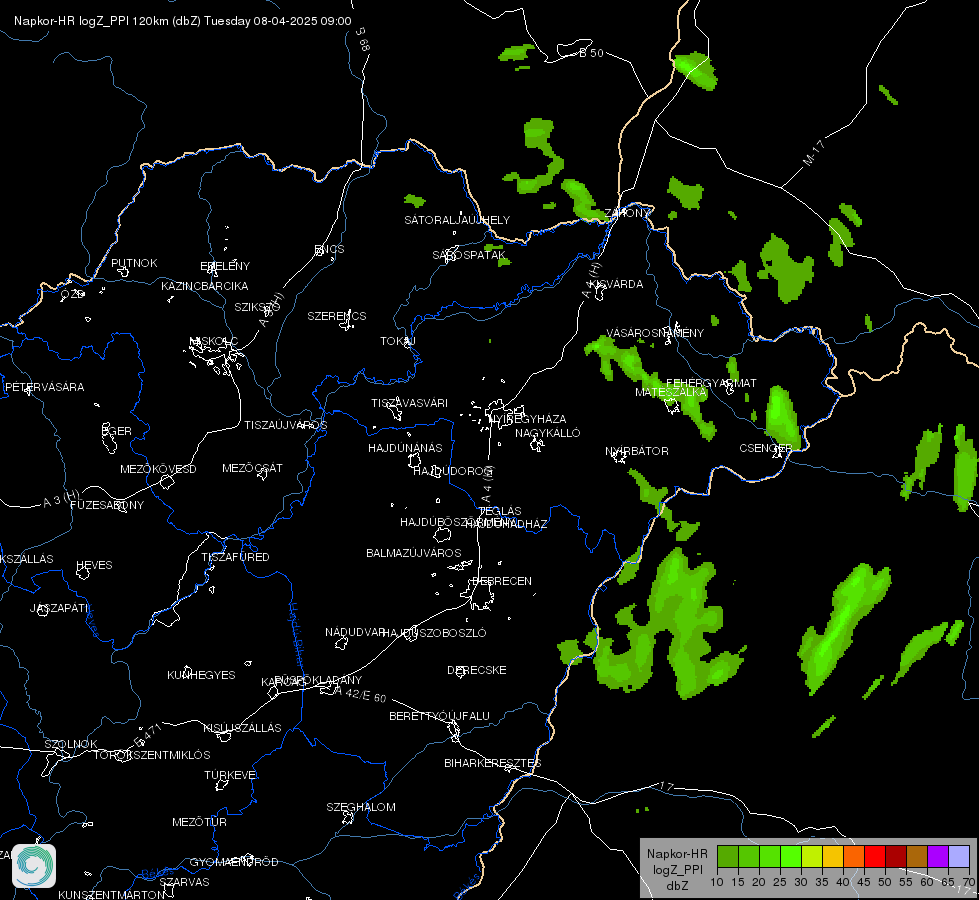Click the HAJDÚSZOBOSZLÓ town label
Viewport: 979px width, 900px height.
434,633
